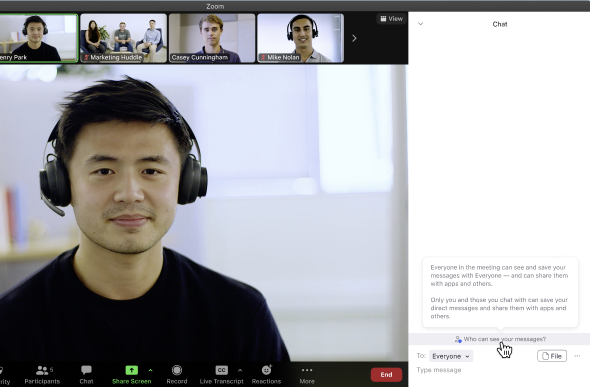
Task: Focus the 'Type message' input field
Action: pyautogui.click(x=499, y=370)
